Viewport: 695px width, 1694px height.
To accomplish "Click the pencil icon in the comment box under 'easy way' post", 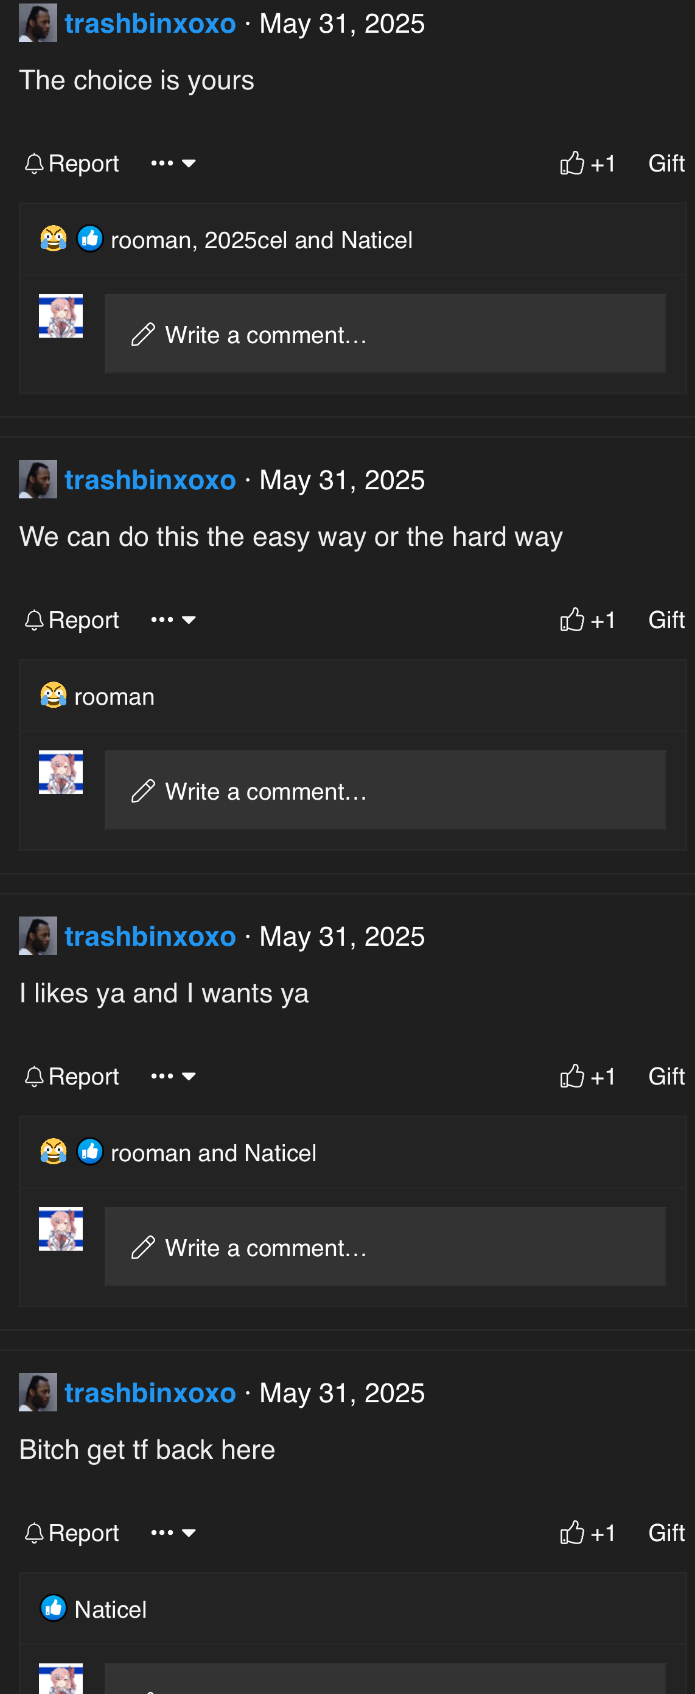I will (x=143, y=791).
